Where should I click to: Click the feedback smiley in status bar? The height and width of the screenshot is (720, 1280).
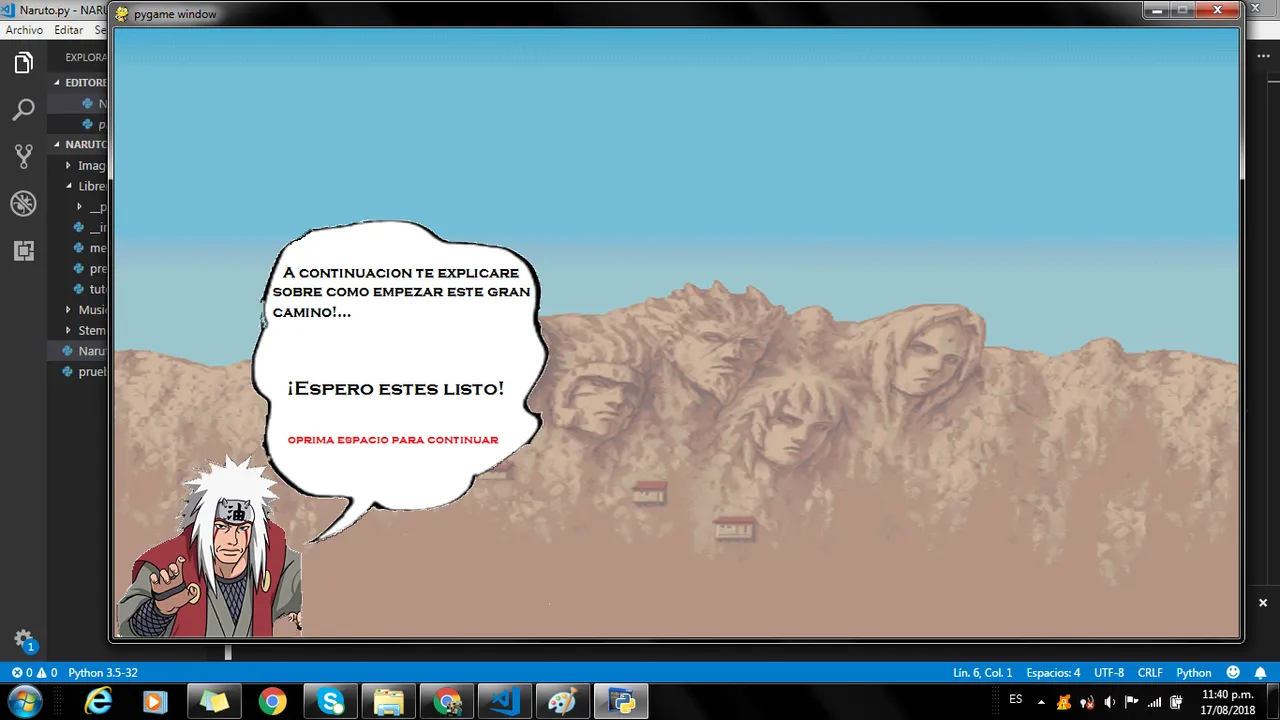(x=1233, y=673)
